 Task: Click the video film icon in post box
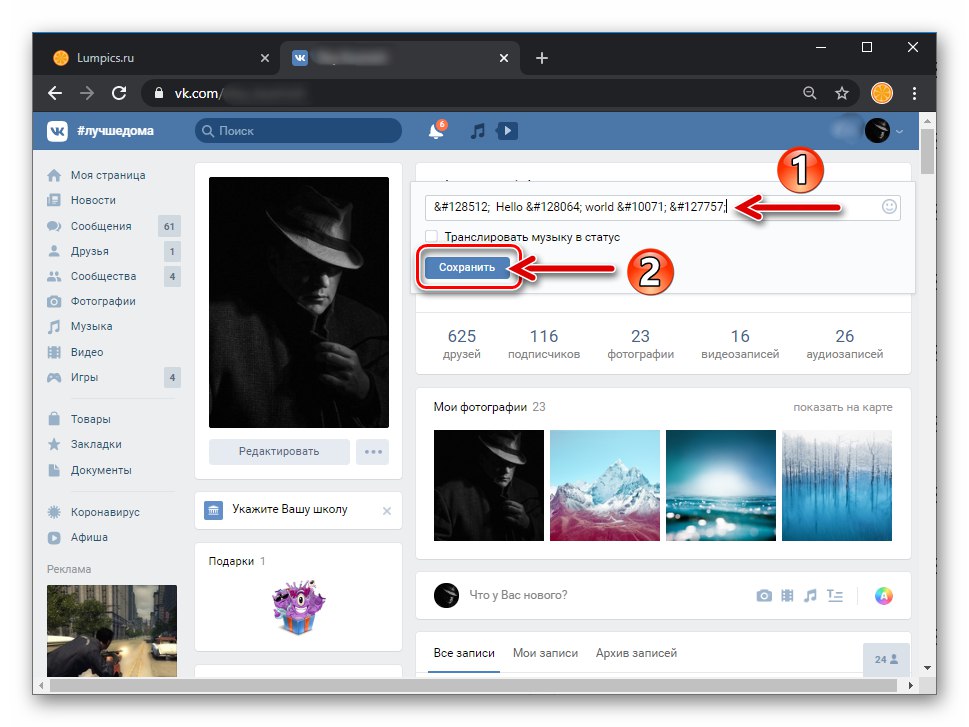(787, 596)
